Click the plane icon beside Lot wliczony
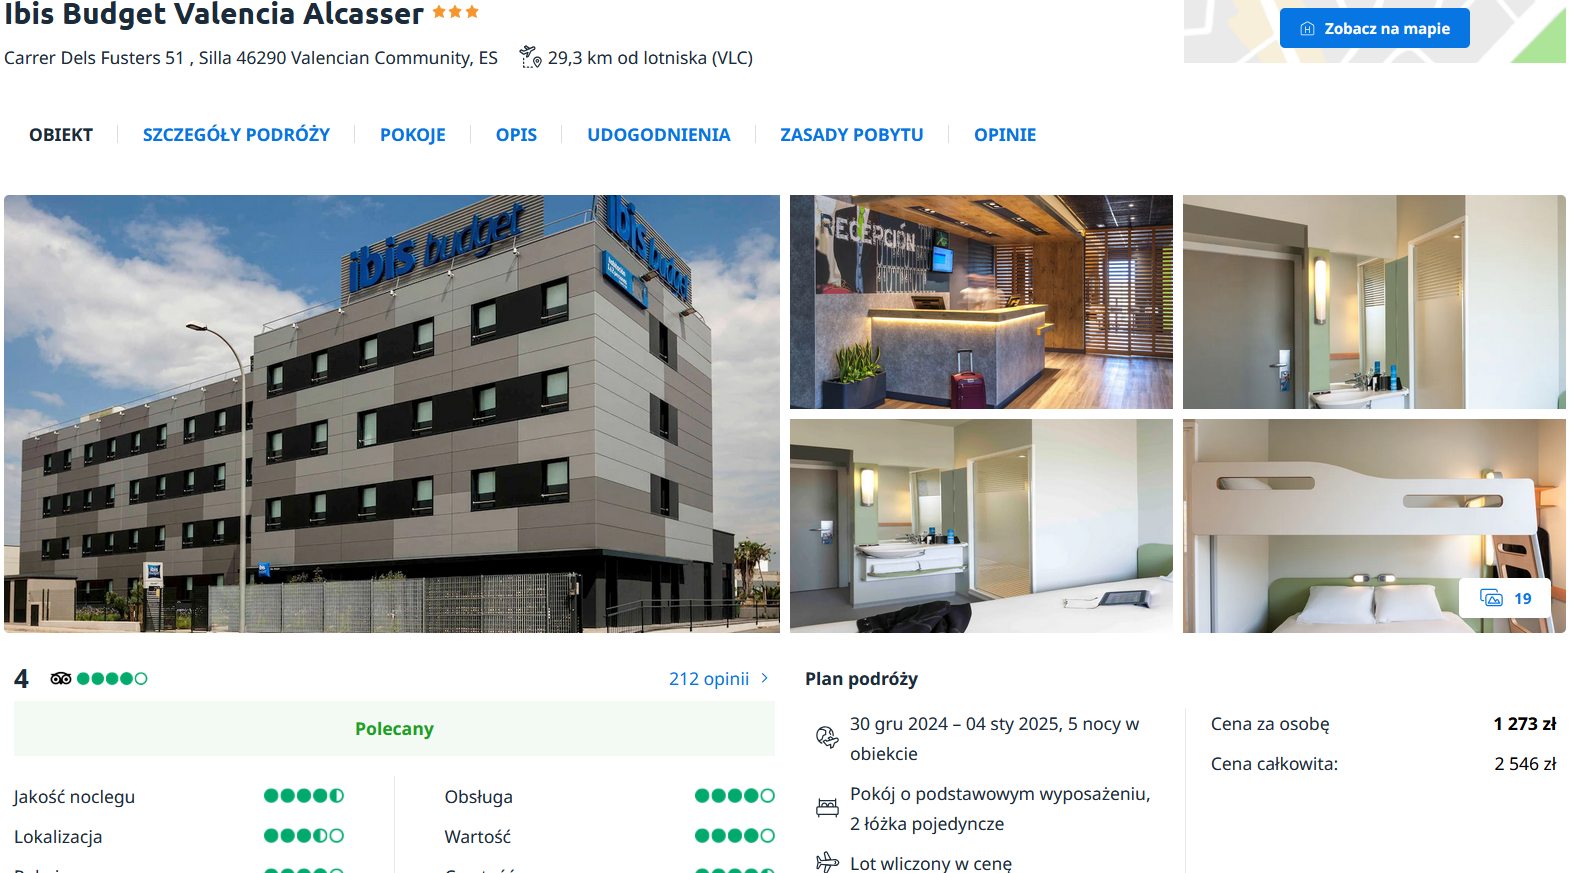Image resolution: width=1582 pixels, height=873 pixels. (827, 862)
